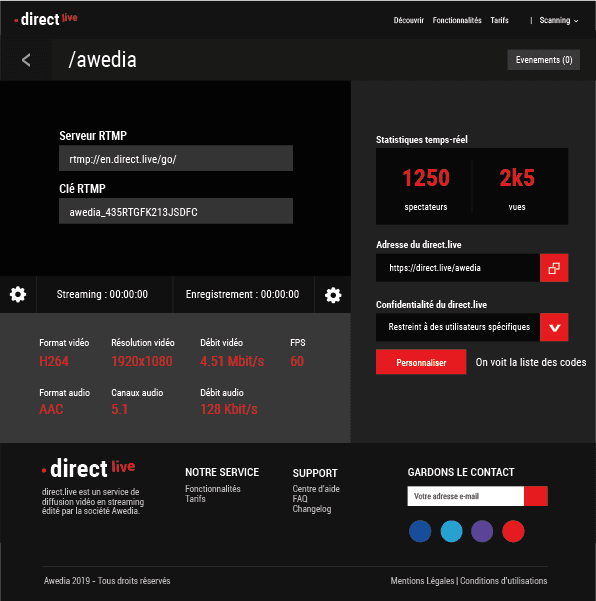Click the 1250 spectateurs statistic
This screenshot has height=601, width=596.
pos(426,188)
